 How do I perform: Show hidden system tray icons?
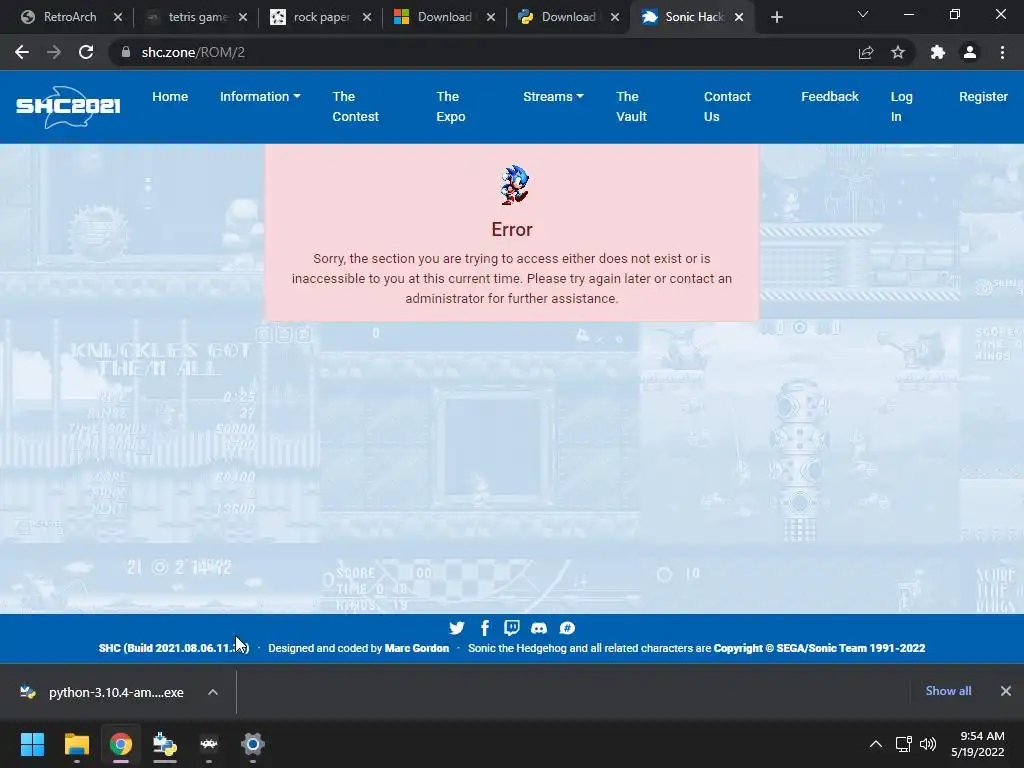[876, 744]
